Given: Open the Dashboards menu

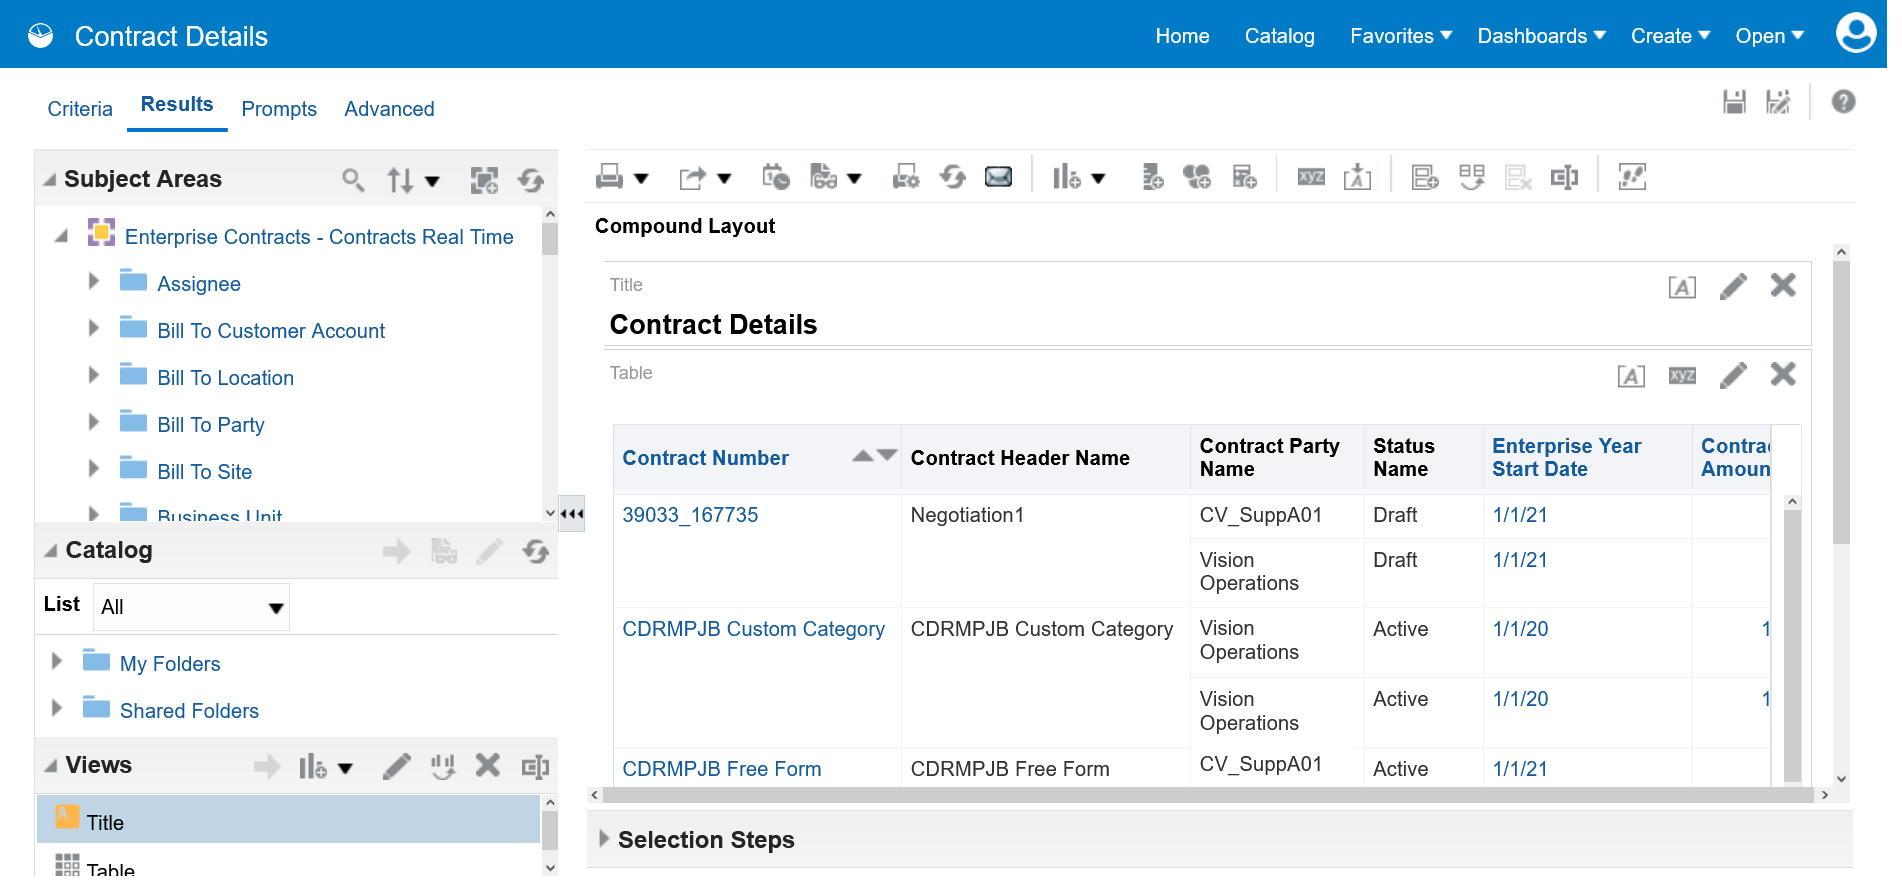Looking at the screenshot, I should point(1540,36).
